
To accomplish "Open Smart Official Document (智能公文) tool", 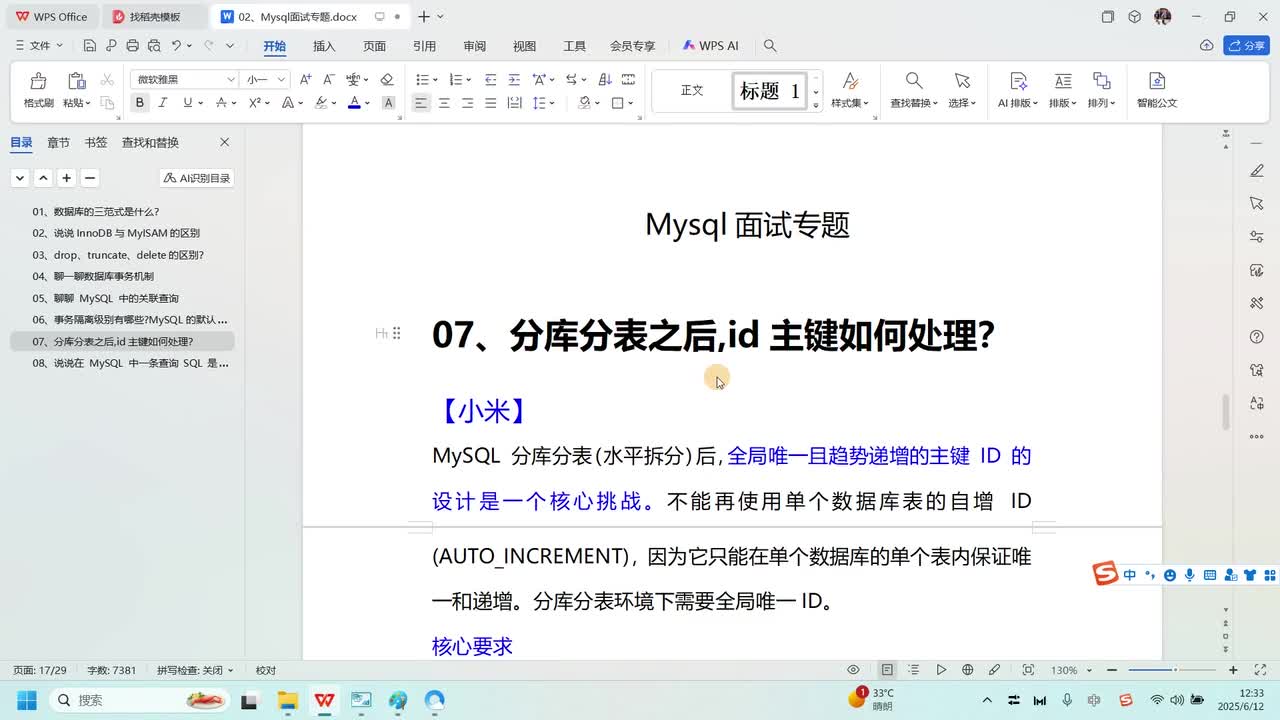I will (1157, 90).
